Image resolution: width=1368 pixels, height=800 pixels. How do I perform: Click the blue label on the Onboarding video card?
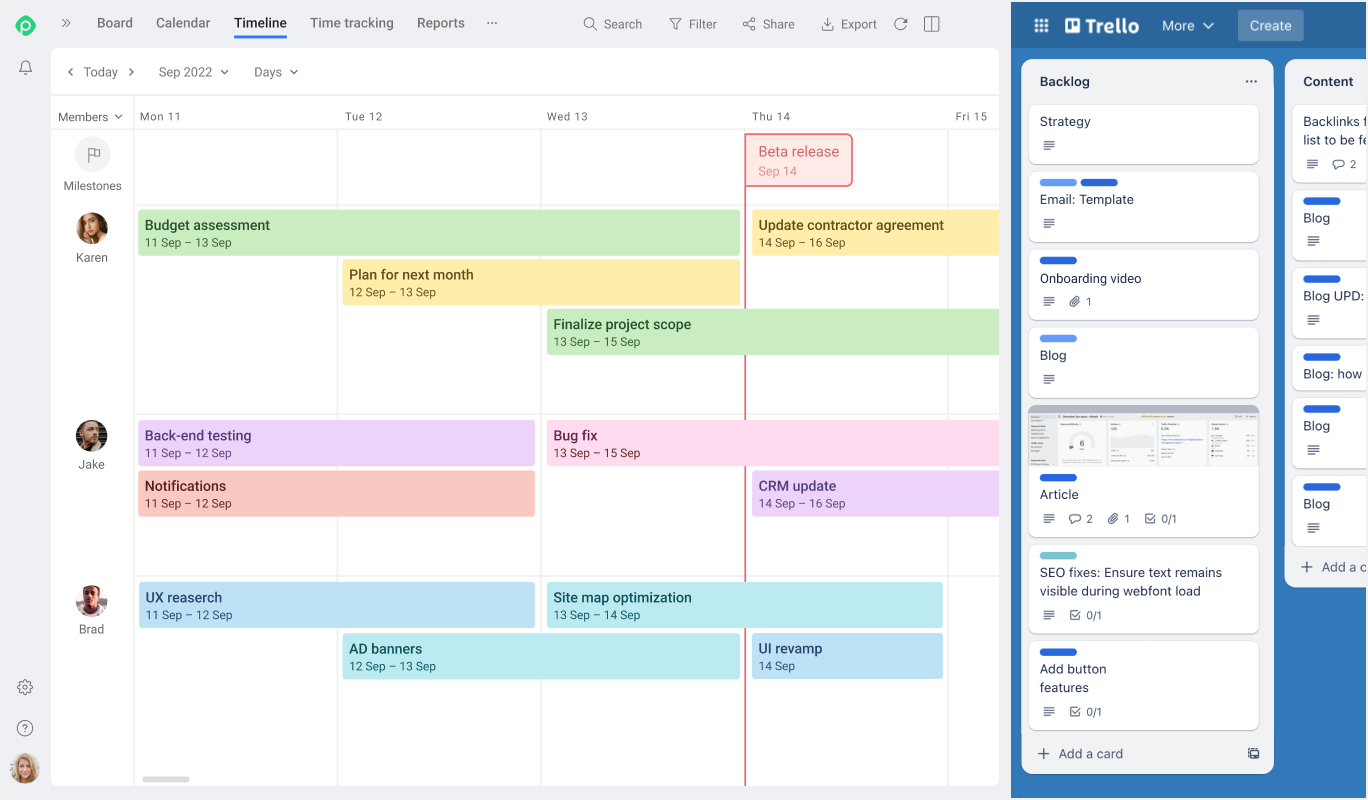(1058, 260)
